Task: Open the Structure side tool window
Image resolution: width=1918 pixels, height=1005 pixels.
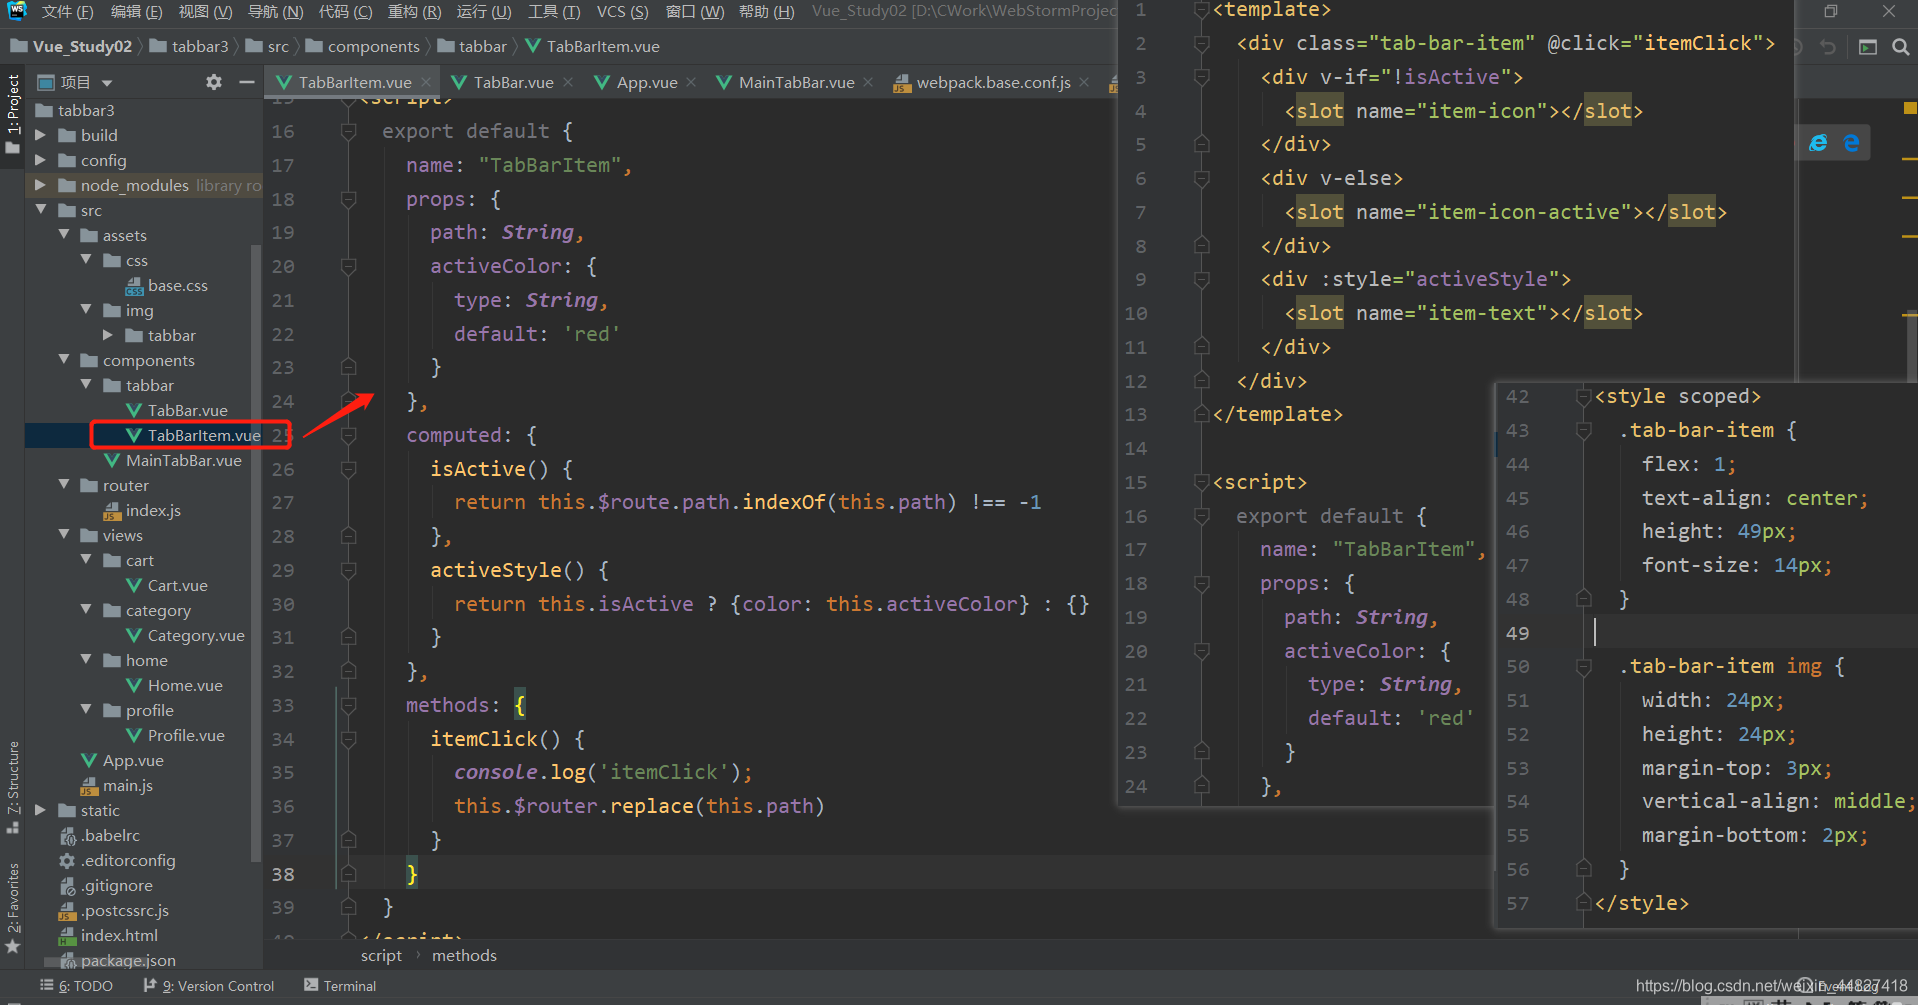Action: tap(13, 787)
